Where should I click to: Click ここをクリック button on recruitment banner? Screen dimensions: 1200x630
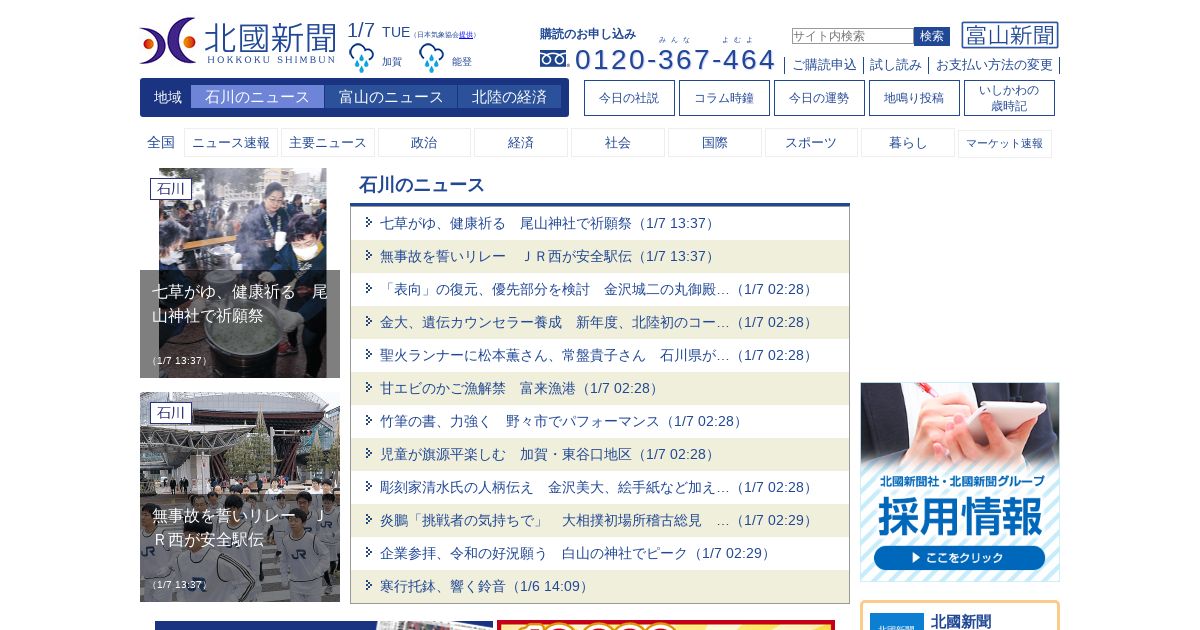coord(959,558)
